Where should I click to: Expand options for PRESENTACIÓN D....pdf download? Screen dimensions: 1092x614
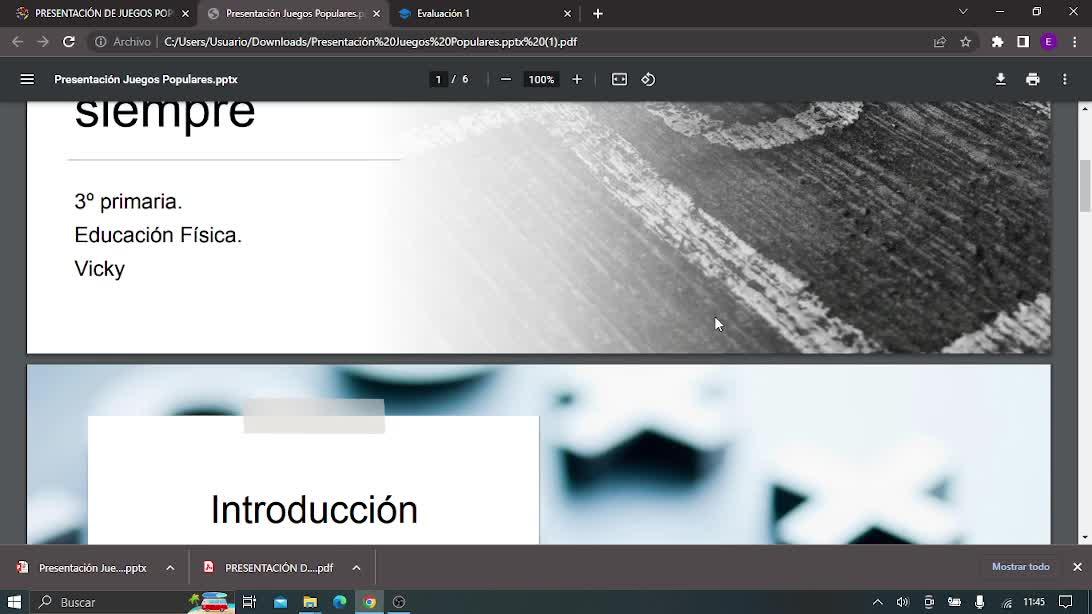pyautogui.click(x=356, y=567)
